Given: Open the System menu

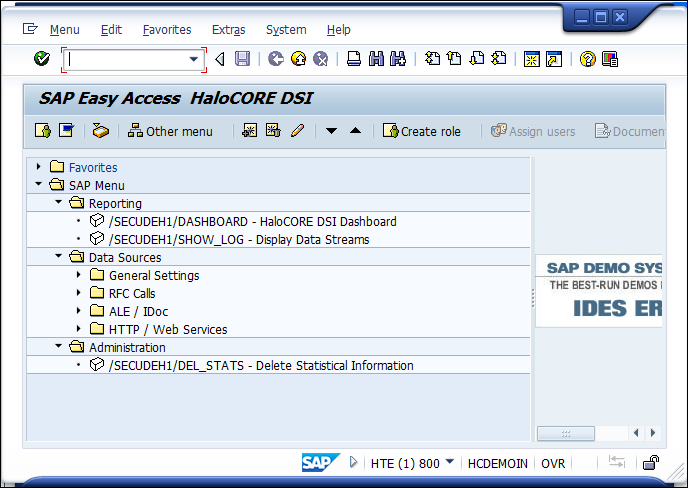Looking at the screenshot, I should coord(286,30).
